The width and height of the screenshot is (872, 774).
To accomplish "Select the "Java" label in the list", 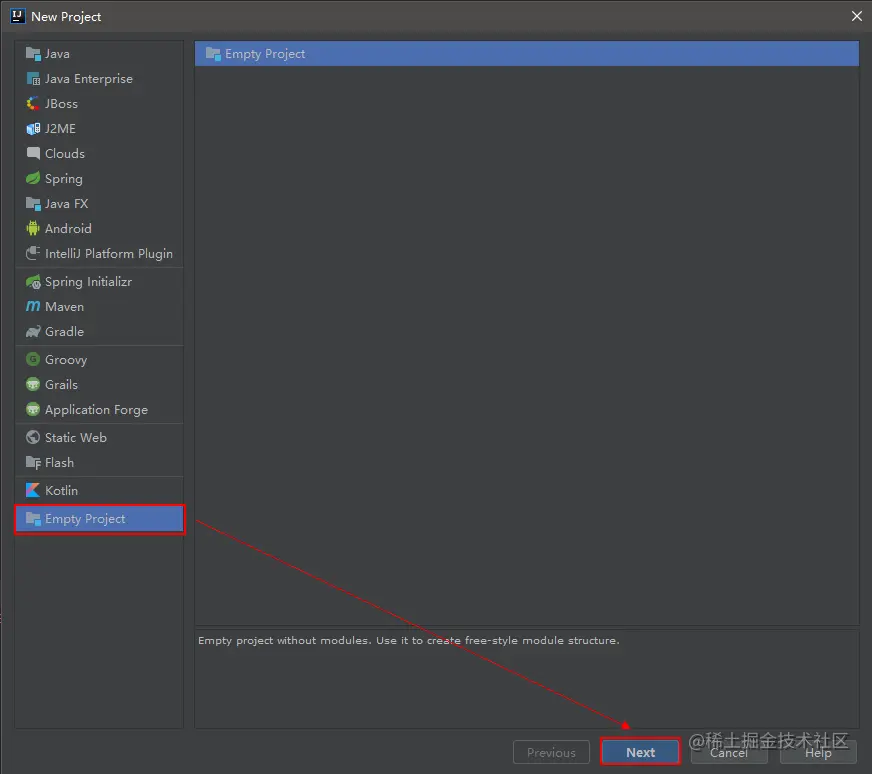I will click(57, 54).
